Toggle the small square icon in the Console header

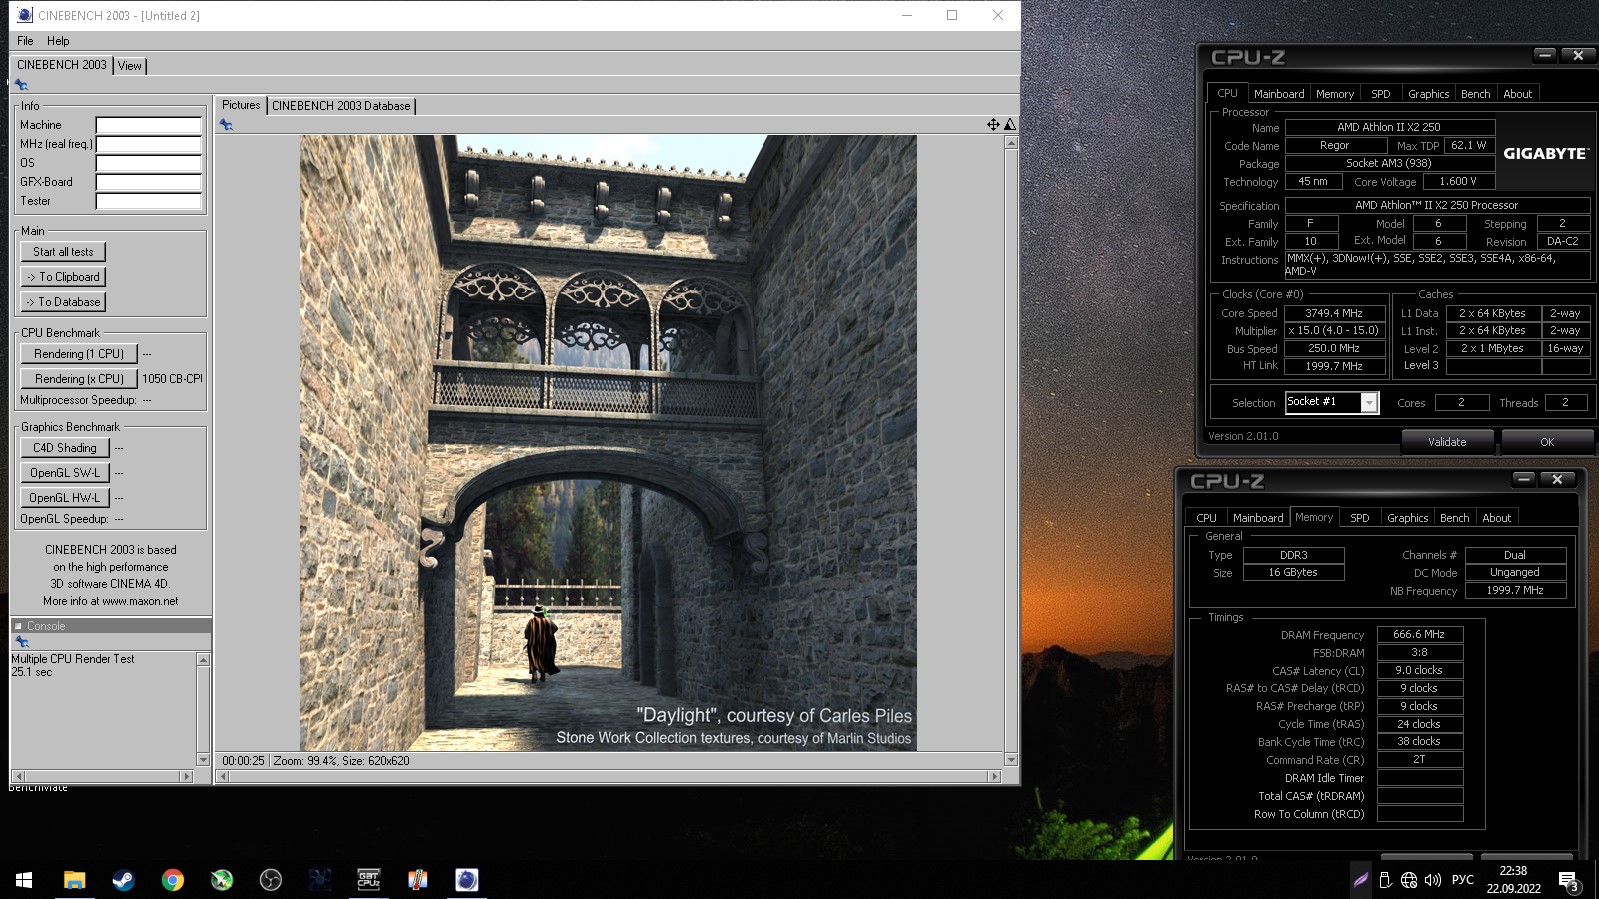(x=18, y=626)
